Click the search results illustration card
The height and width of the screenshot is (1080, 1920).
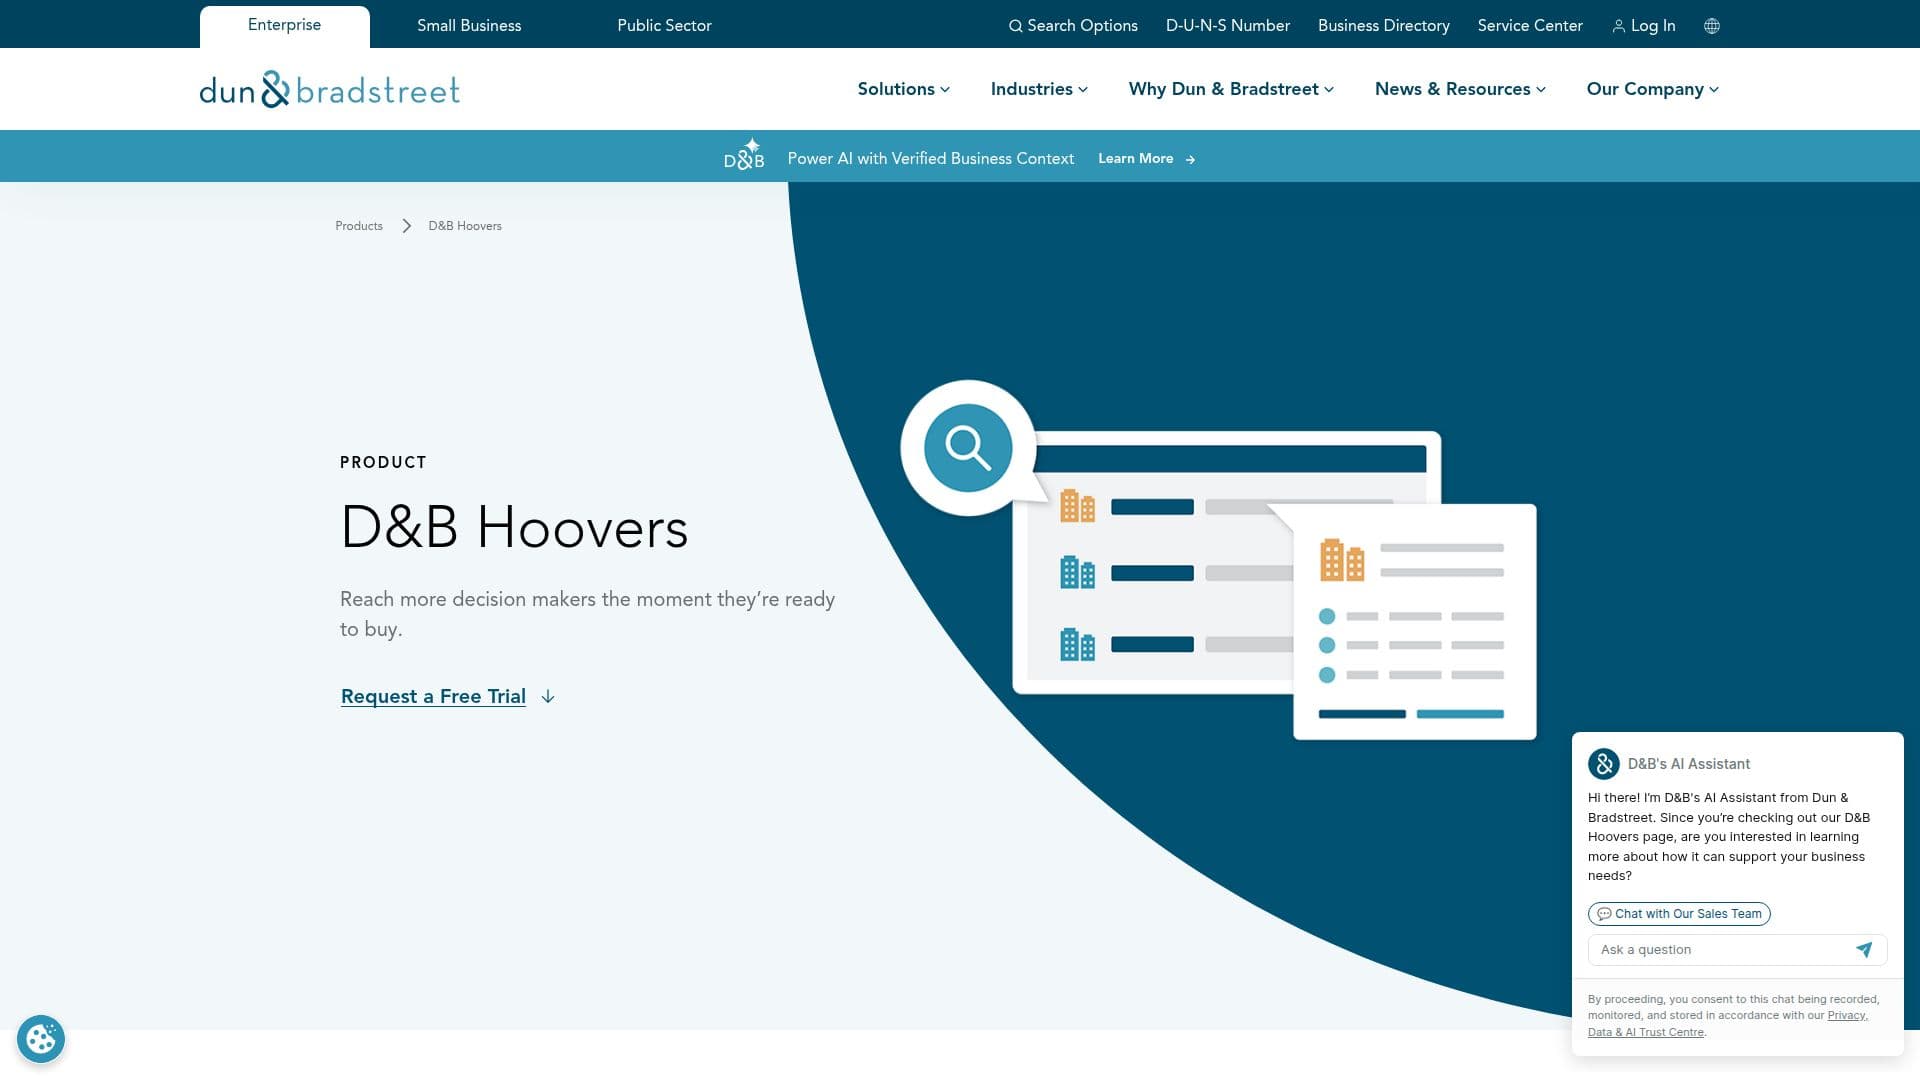1227,563
